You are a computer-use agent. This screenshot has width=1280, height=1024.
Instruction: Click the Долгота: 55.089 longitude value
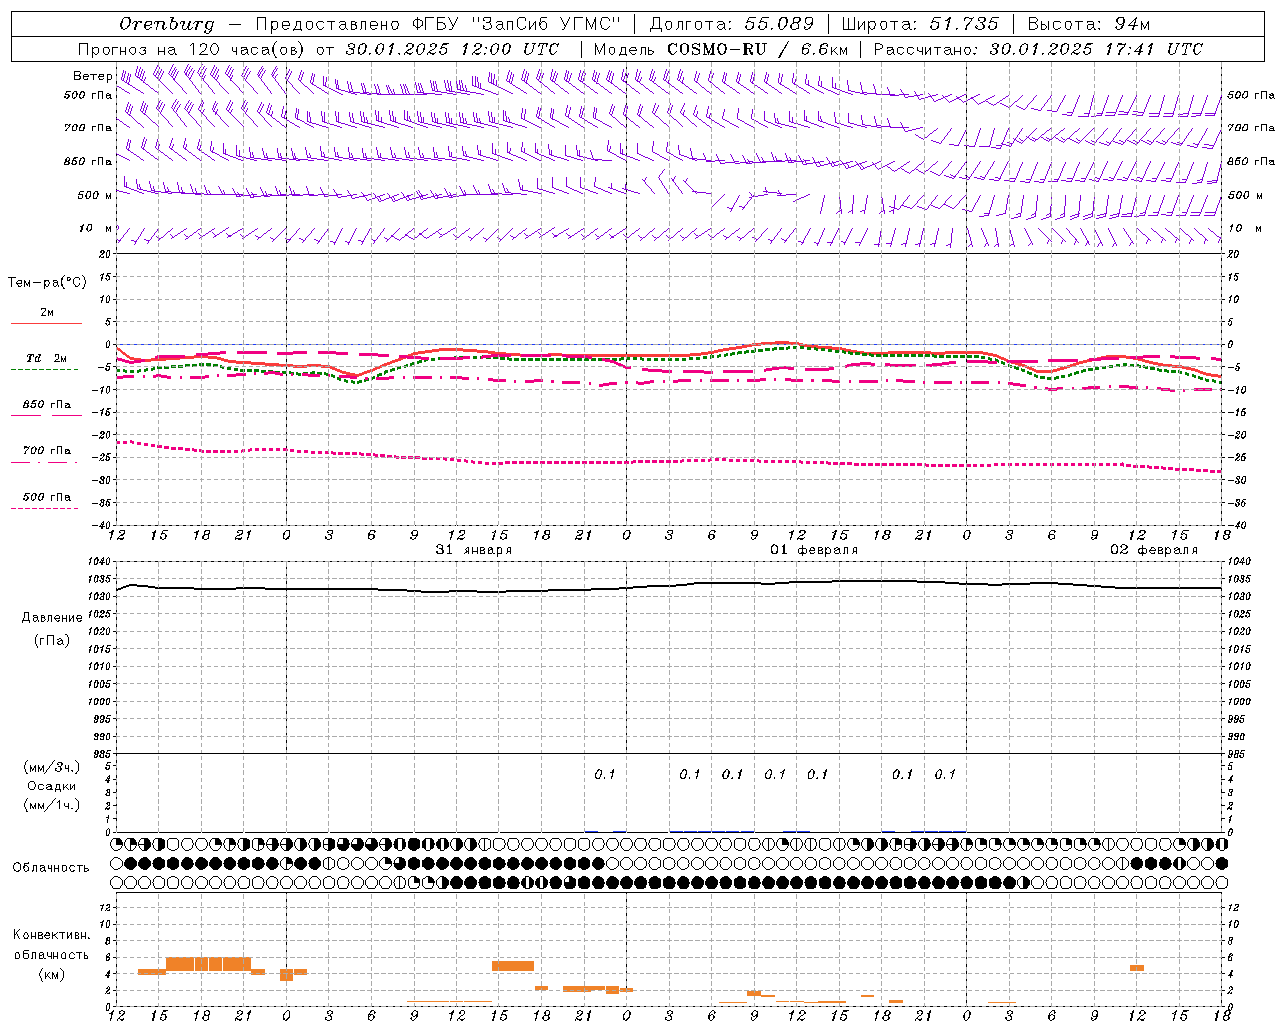pos(732,24)
